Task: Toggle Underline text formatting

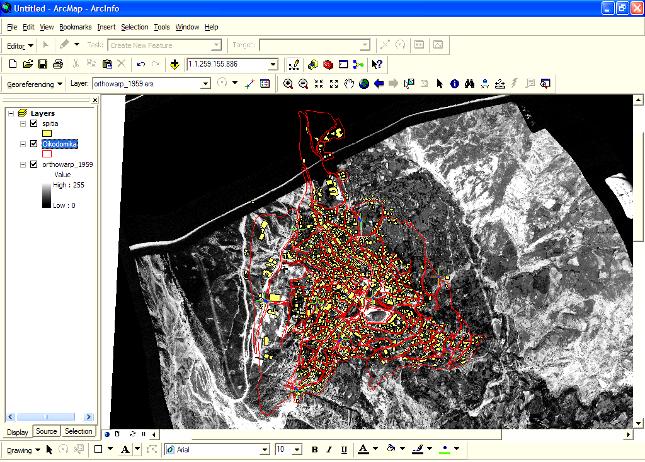Action: click(x=344, y=449)
